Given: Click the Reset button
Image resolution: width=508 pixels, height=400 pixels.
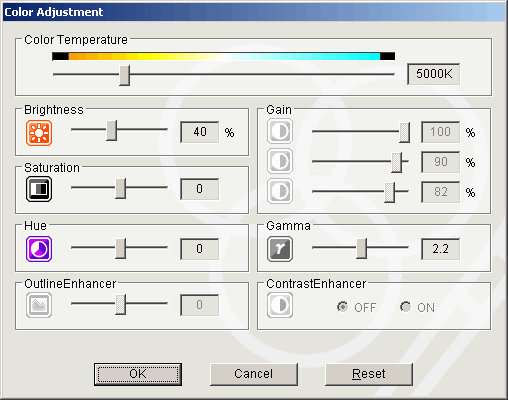Looking at the screenshot, I should [x=369, y=374].
